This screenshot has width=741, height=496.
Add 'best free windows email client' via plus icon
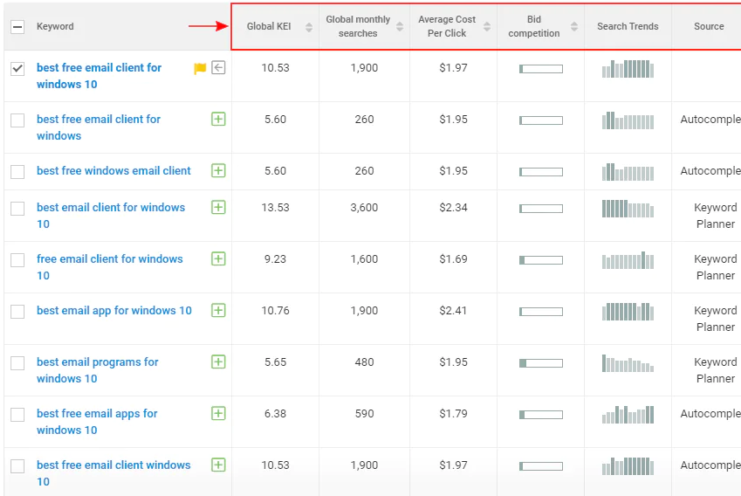tap(219, 171)
